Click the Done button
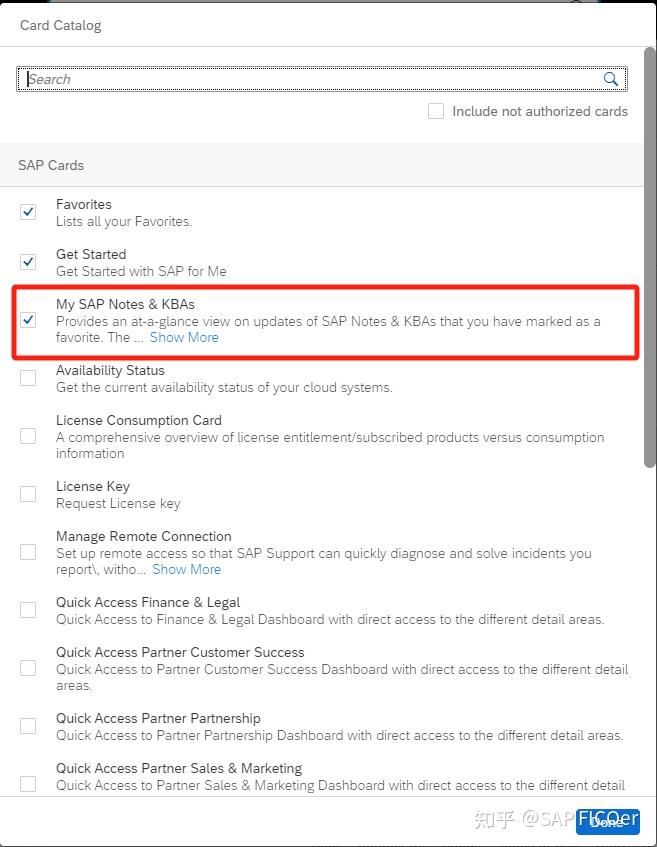 607,822
